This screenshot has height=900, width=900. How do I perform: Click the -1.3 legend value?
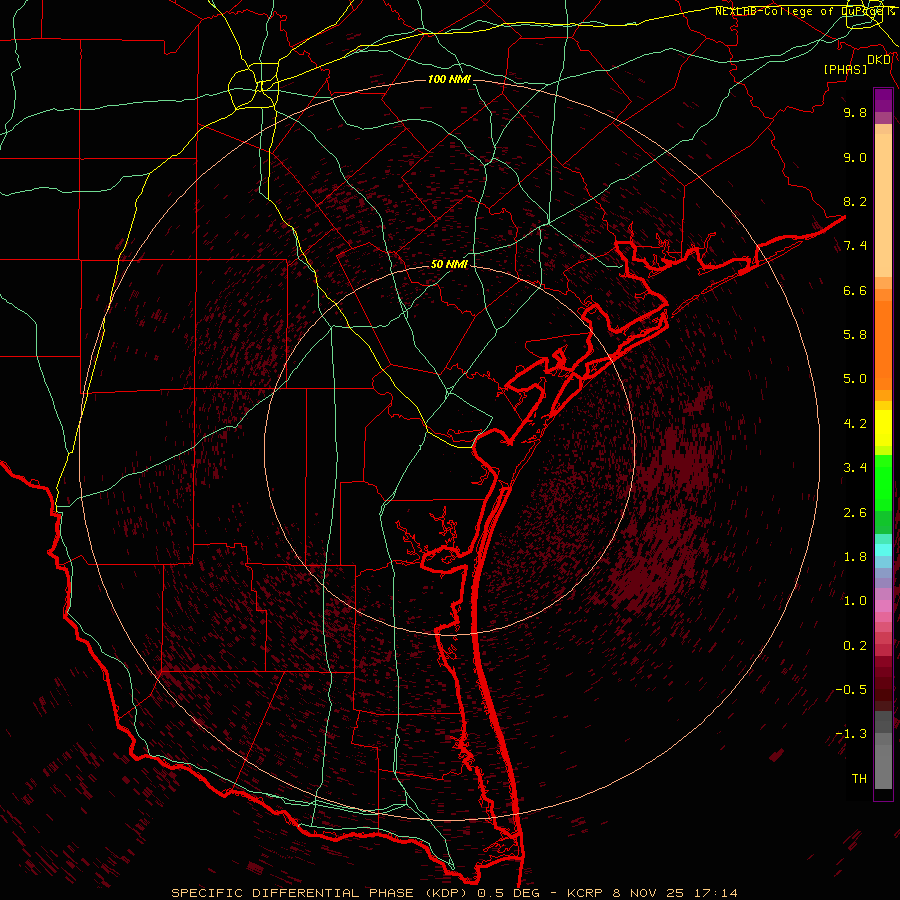[851, 734]
